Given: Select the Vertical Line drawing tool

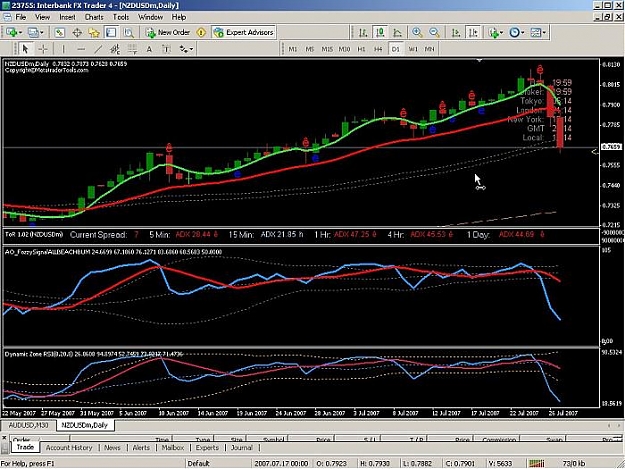Looking at the screenshot, I should click(x=63, y=49).
